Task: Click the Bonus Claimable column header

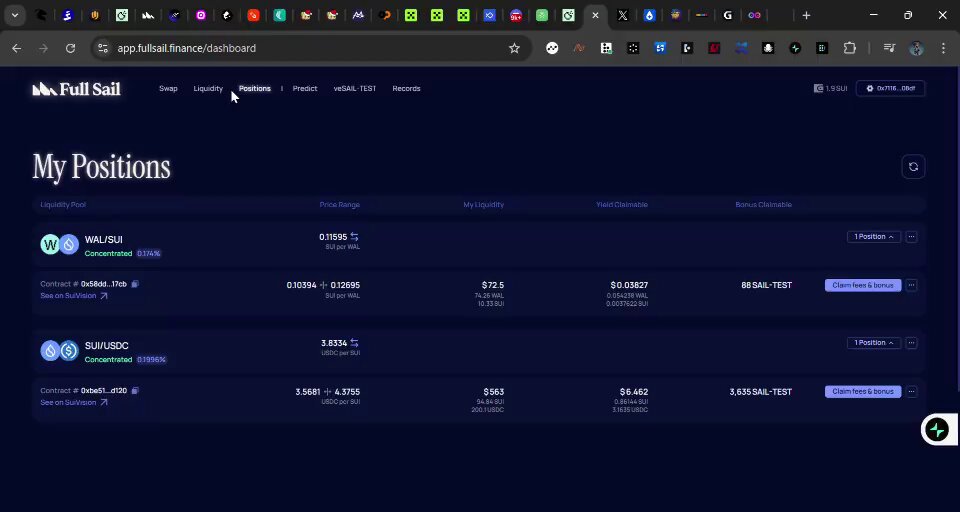Action: (x=763, y=205)
